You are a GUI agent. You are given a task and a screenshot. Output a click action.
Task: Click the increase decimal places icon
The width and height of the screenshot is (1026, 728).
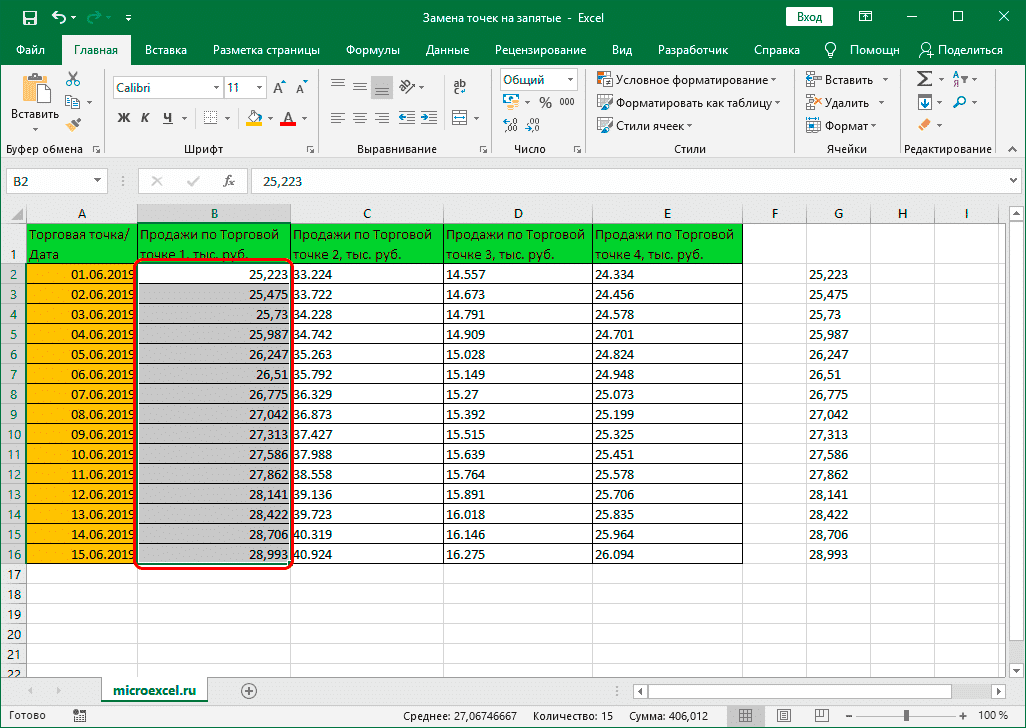coord(510,126)
